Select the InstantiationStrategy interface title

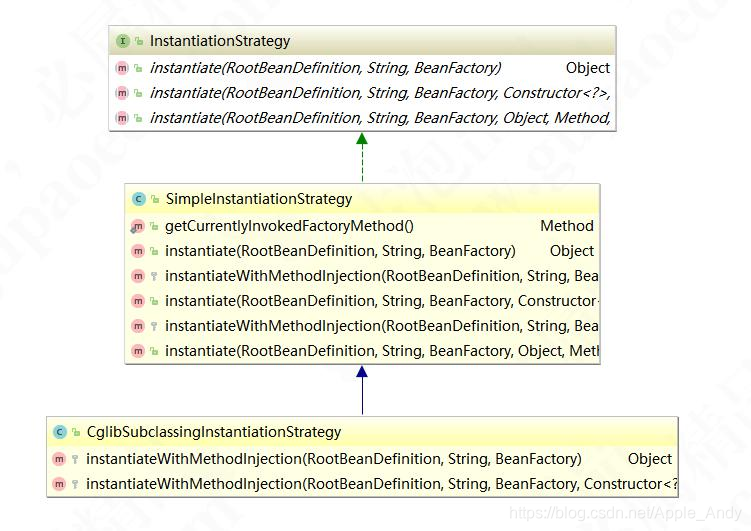[220, 41]
